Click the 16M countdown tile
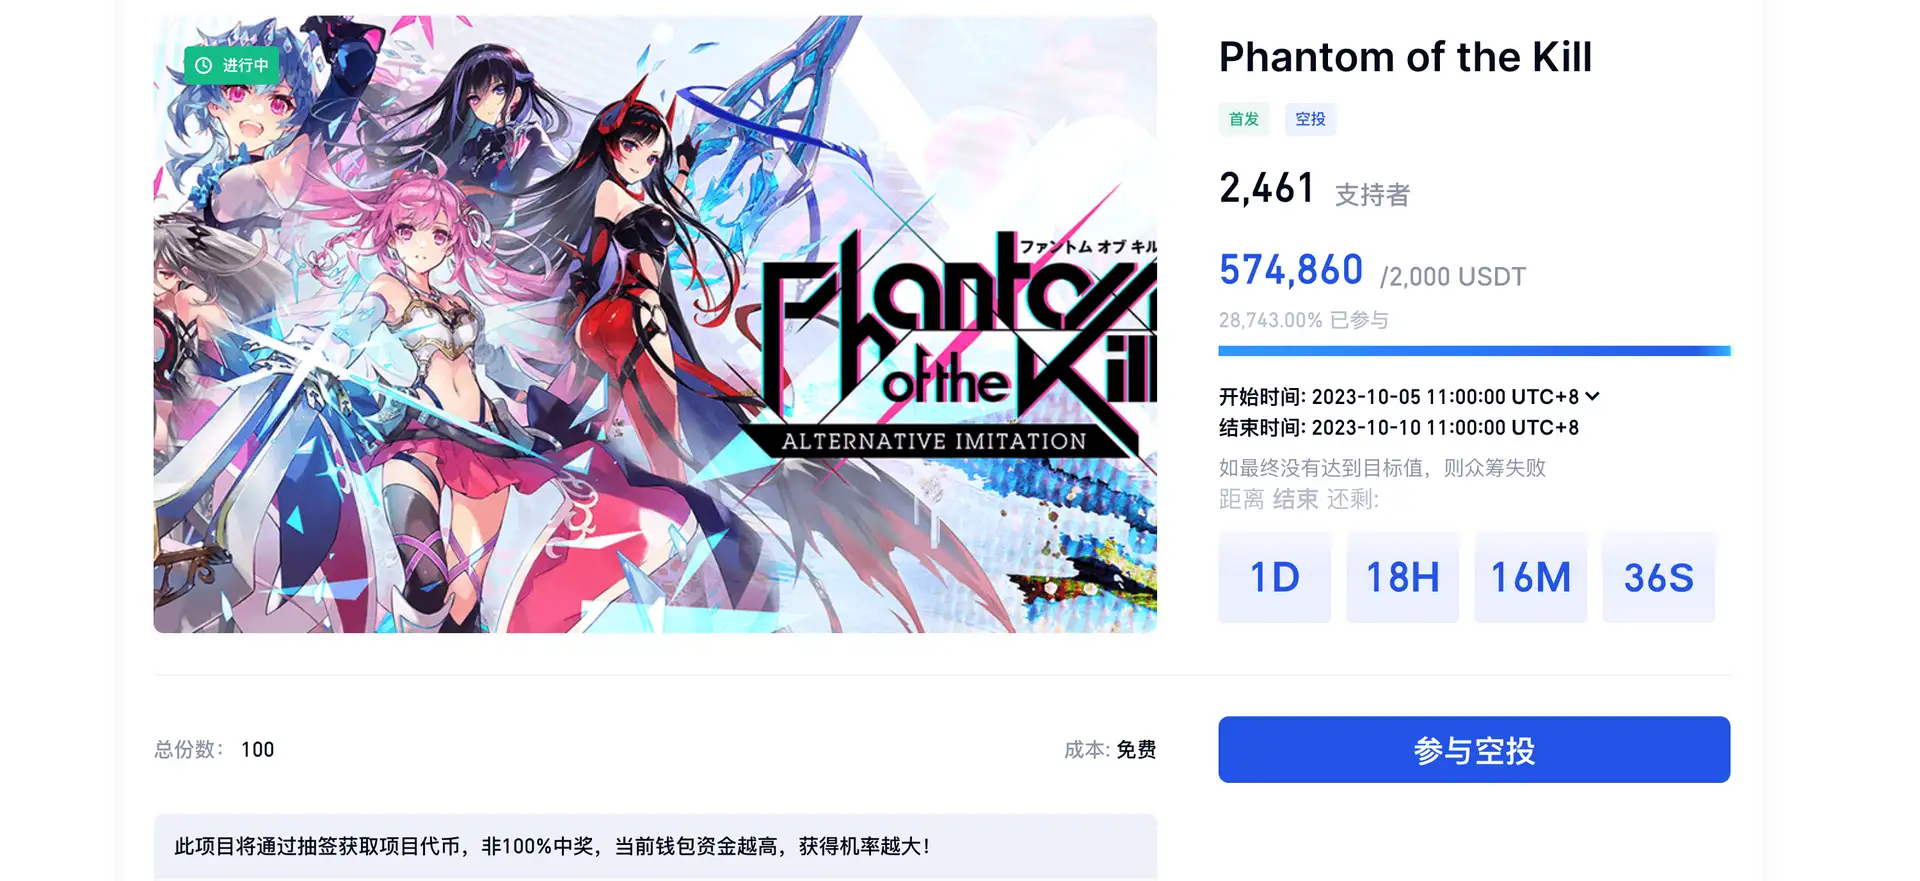Screen dimensions: 1920x881 [1530, 577]
